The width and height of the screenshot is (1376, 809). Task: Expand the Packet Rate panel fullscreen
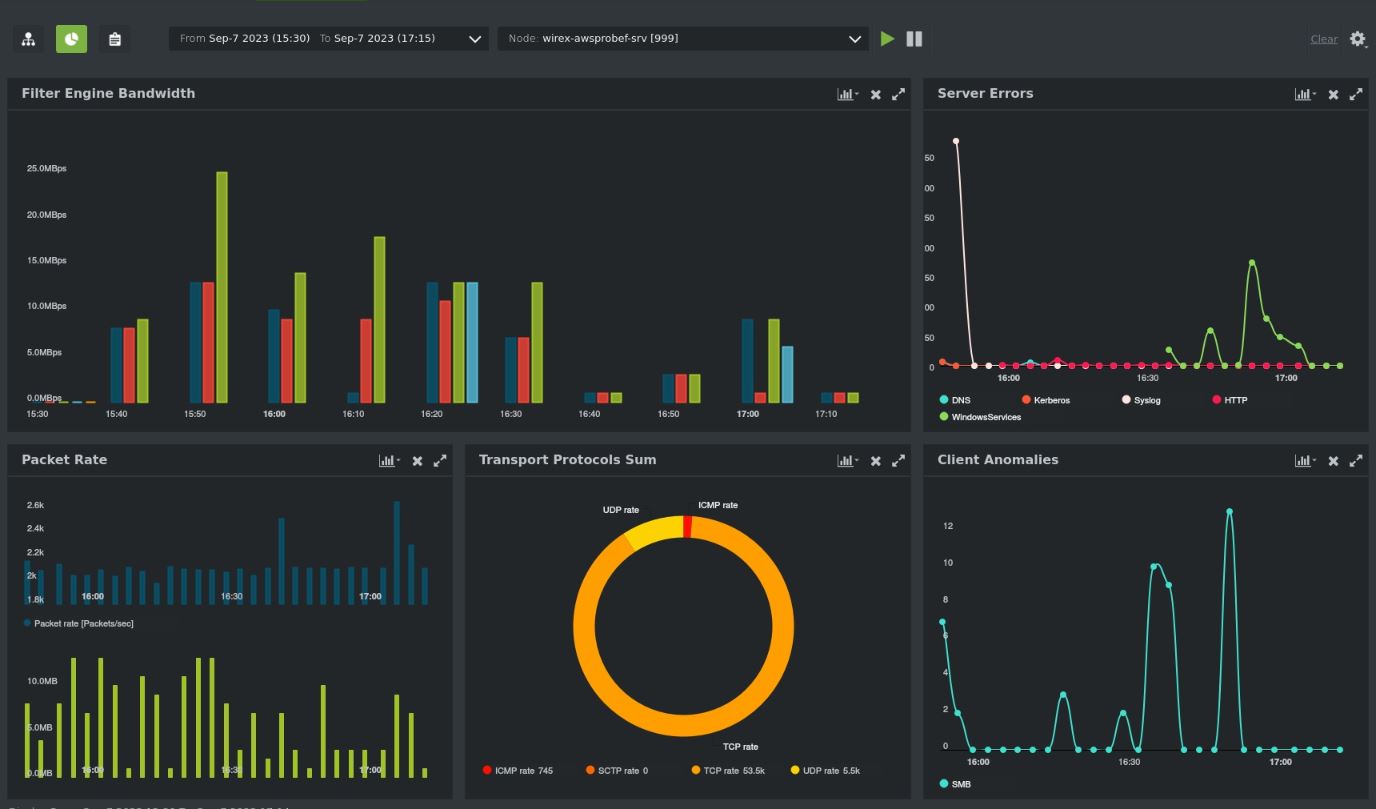(x=440, y=461)
